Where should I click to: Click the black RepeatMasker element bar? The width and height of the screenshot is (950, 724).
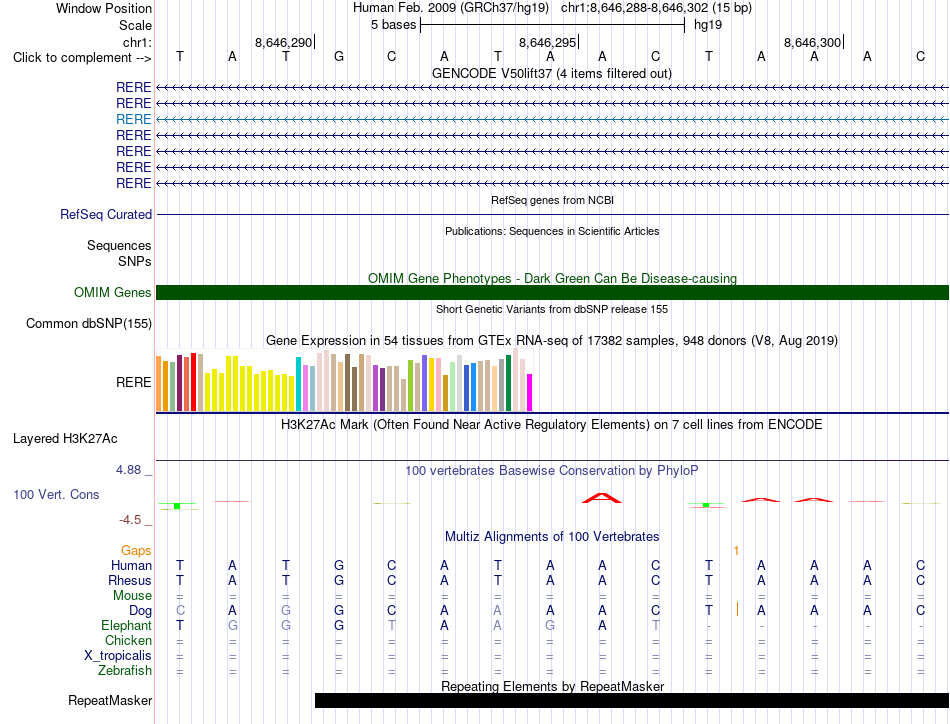[x=631, y=700]
